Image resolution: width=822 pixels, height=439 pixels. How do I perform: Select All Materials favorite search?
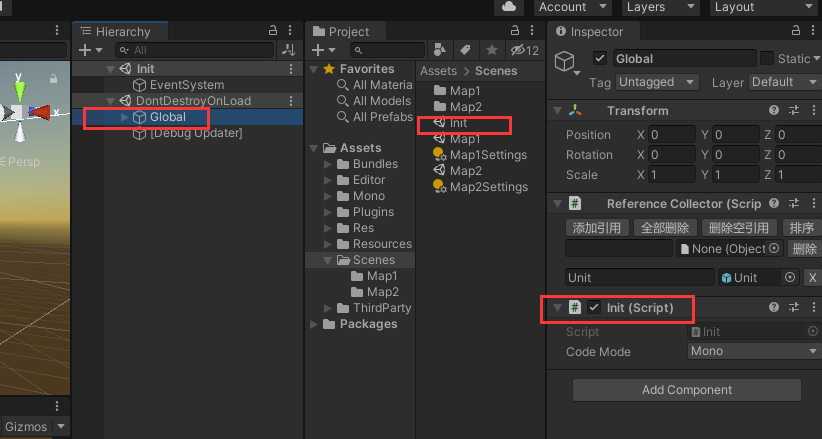pyautogui.click(x=375, y=85)
